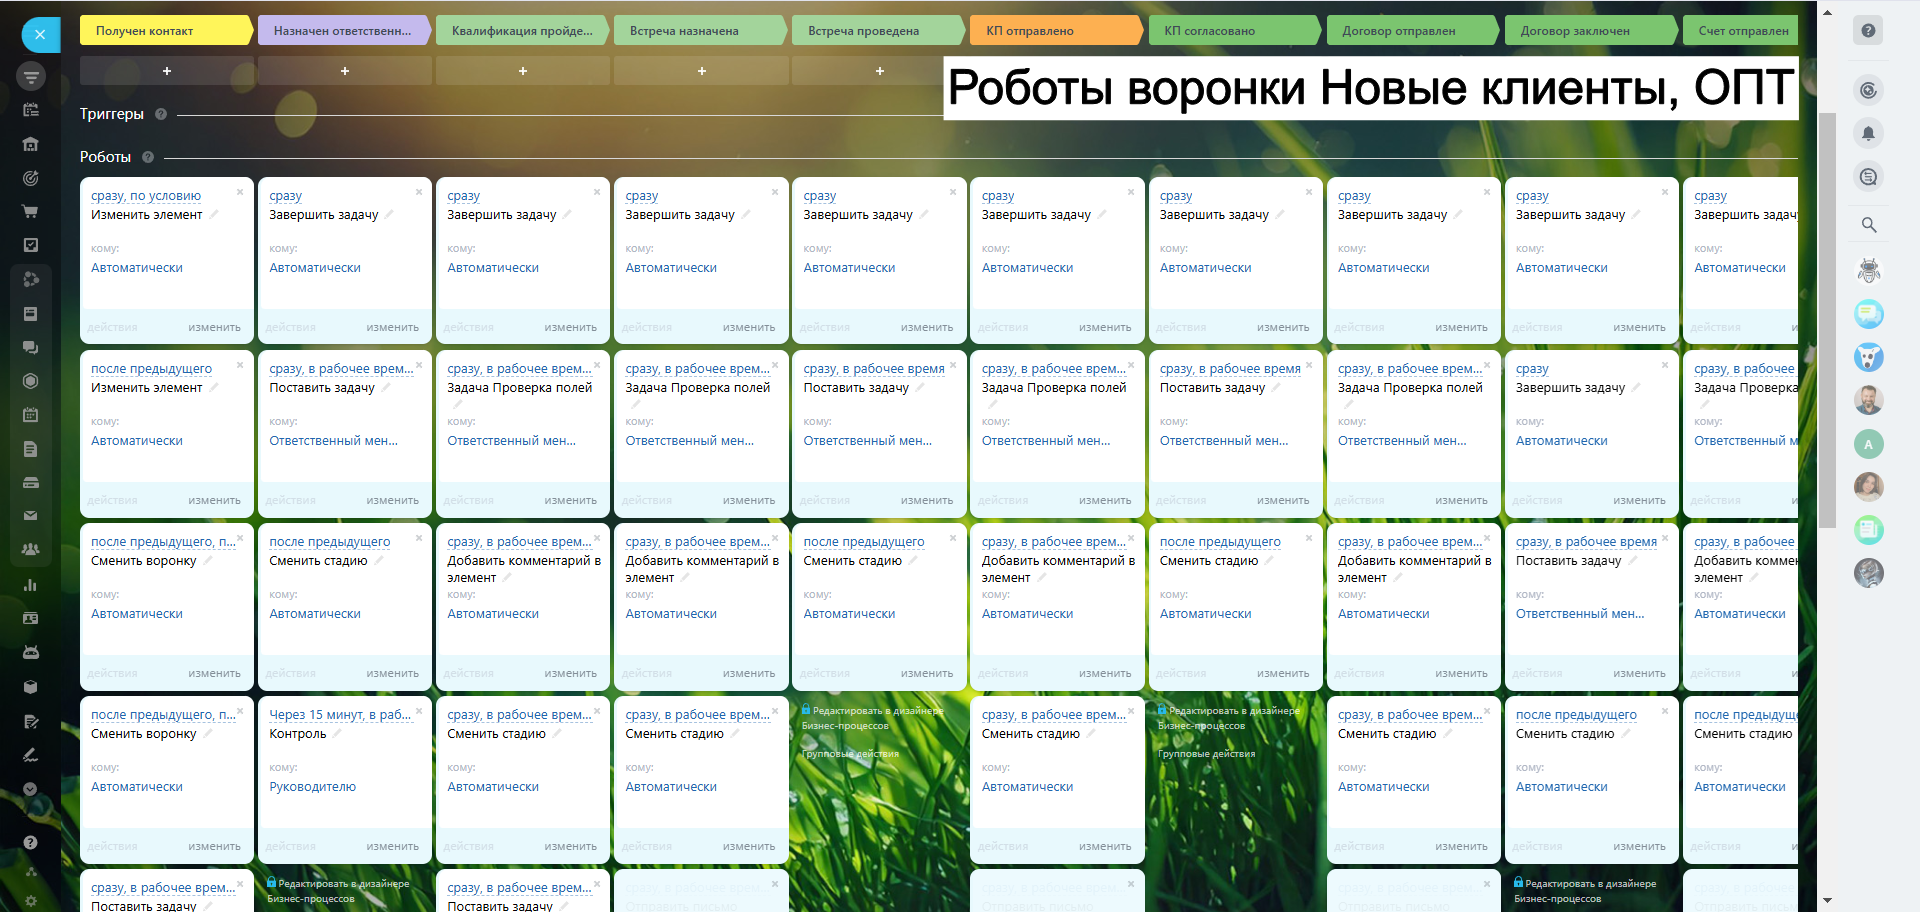
Task: Open the bearded man avatar chat
Action: click(1868, 400)
